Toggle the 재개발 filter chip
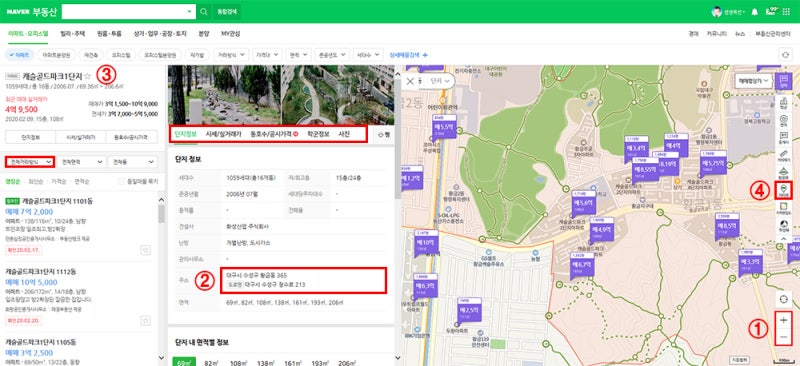The image size is (800, 366). (x=196, y=55)
